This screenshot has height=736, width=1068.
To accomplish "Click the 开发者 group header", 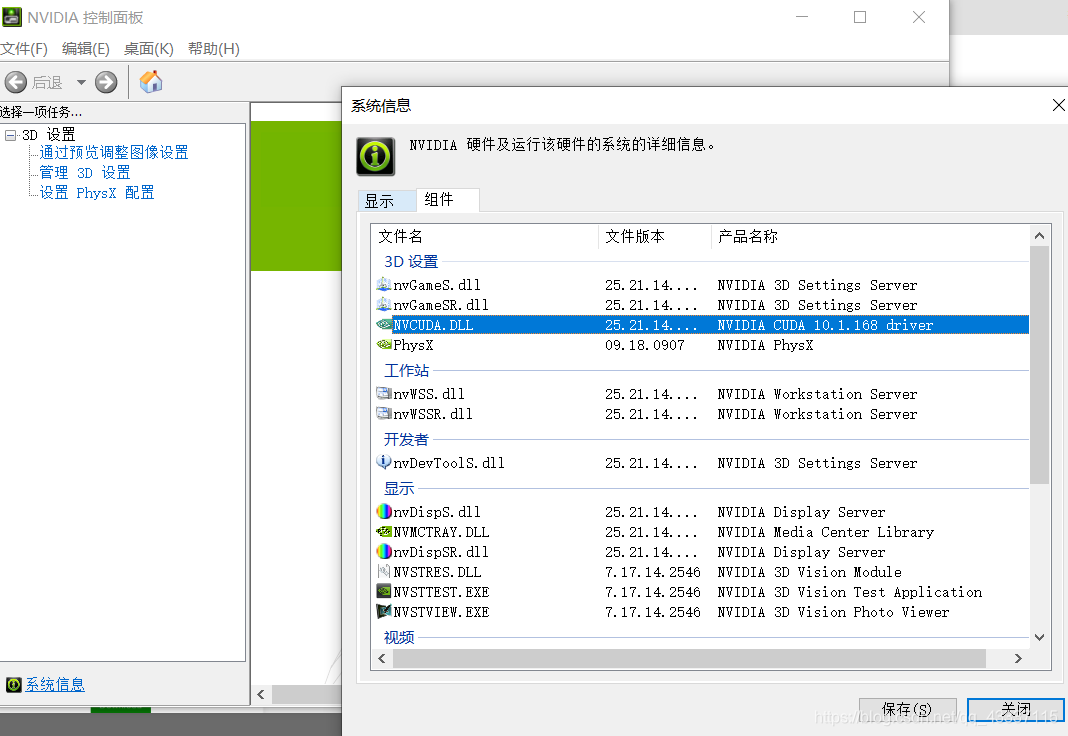I will 407,439.
